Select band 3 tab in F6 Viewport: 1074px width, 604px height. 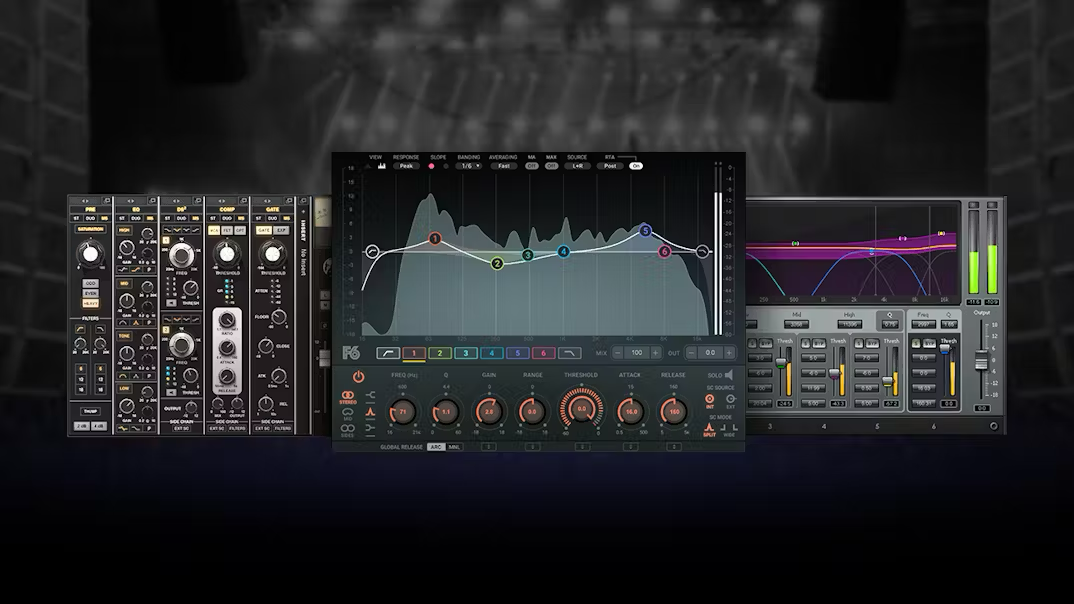(465, 353)
